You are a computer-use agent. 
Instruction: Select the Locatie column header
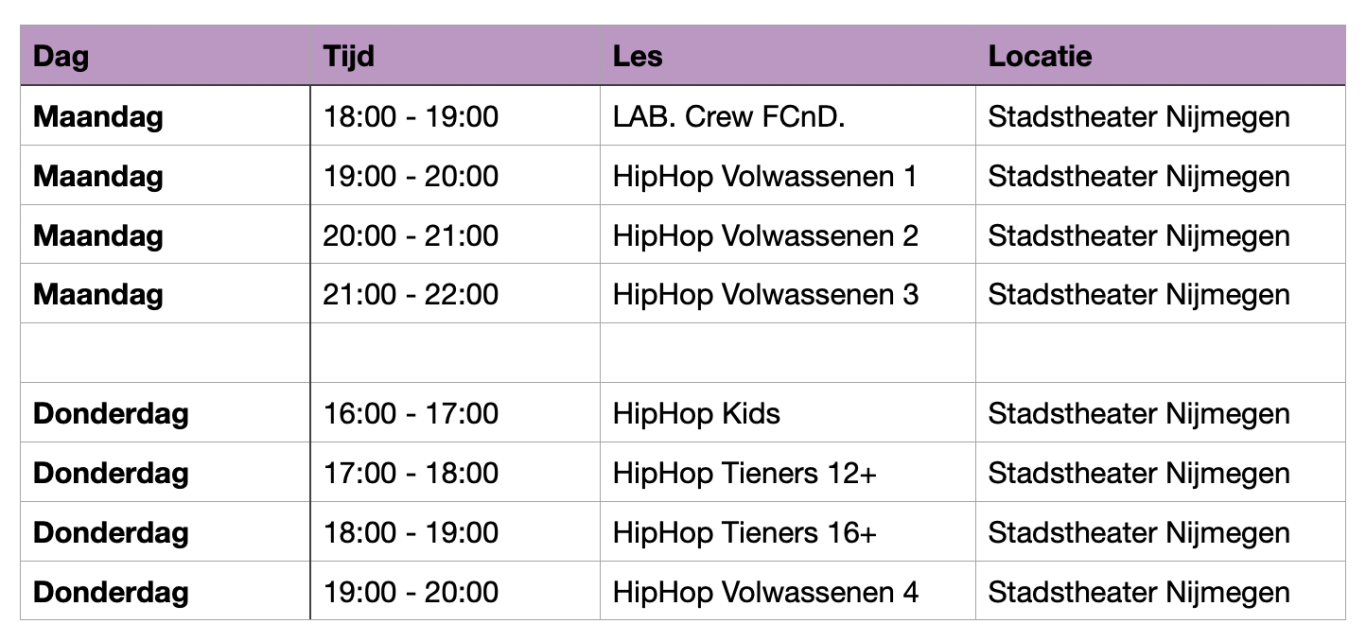[1040, 56]
